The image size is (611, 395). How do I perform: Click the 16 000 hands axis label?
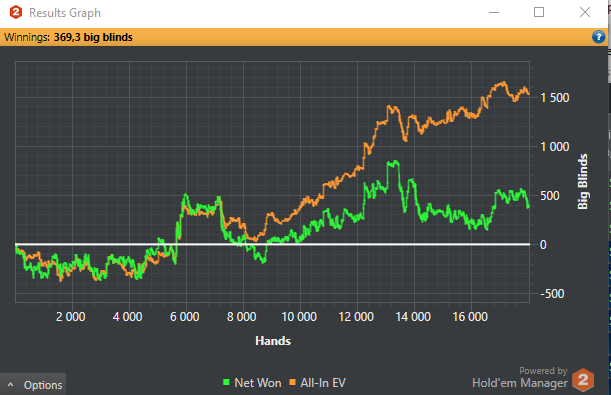470,317
